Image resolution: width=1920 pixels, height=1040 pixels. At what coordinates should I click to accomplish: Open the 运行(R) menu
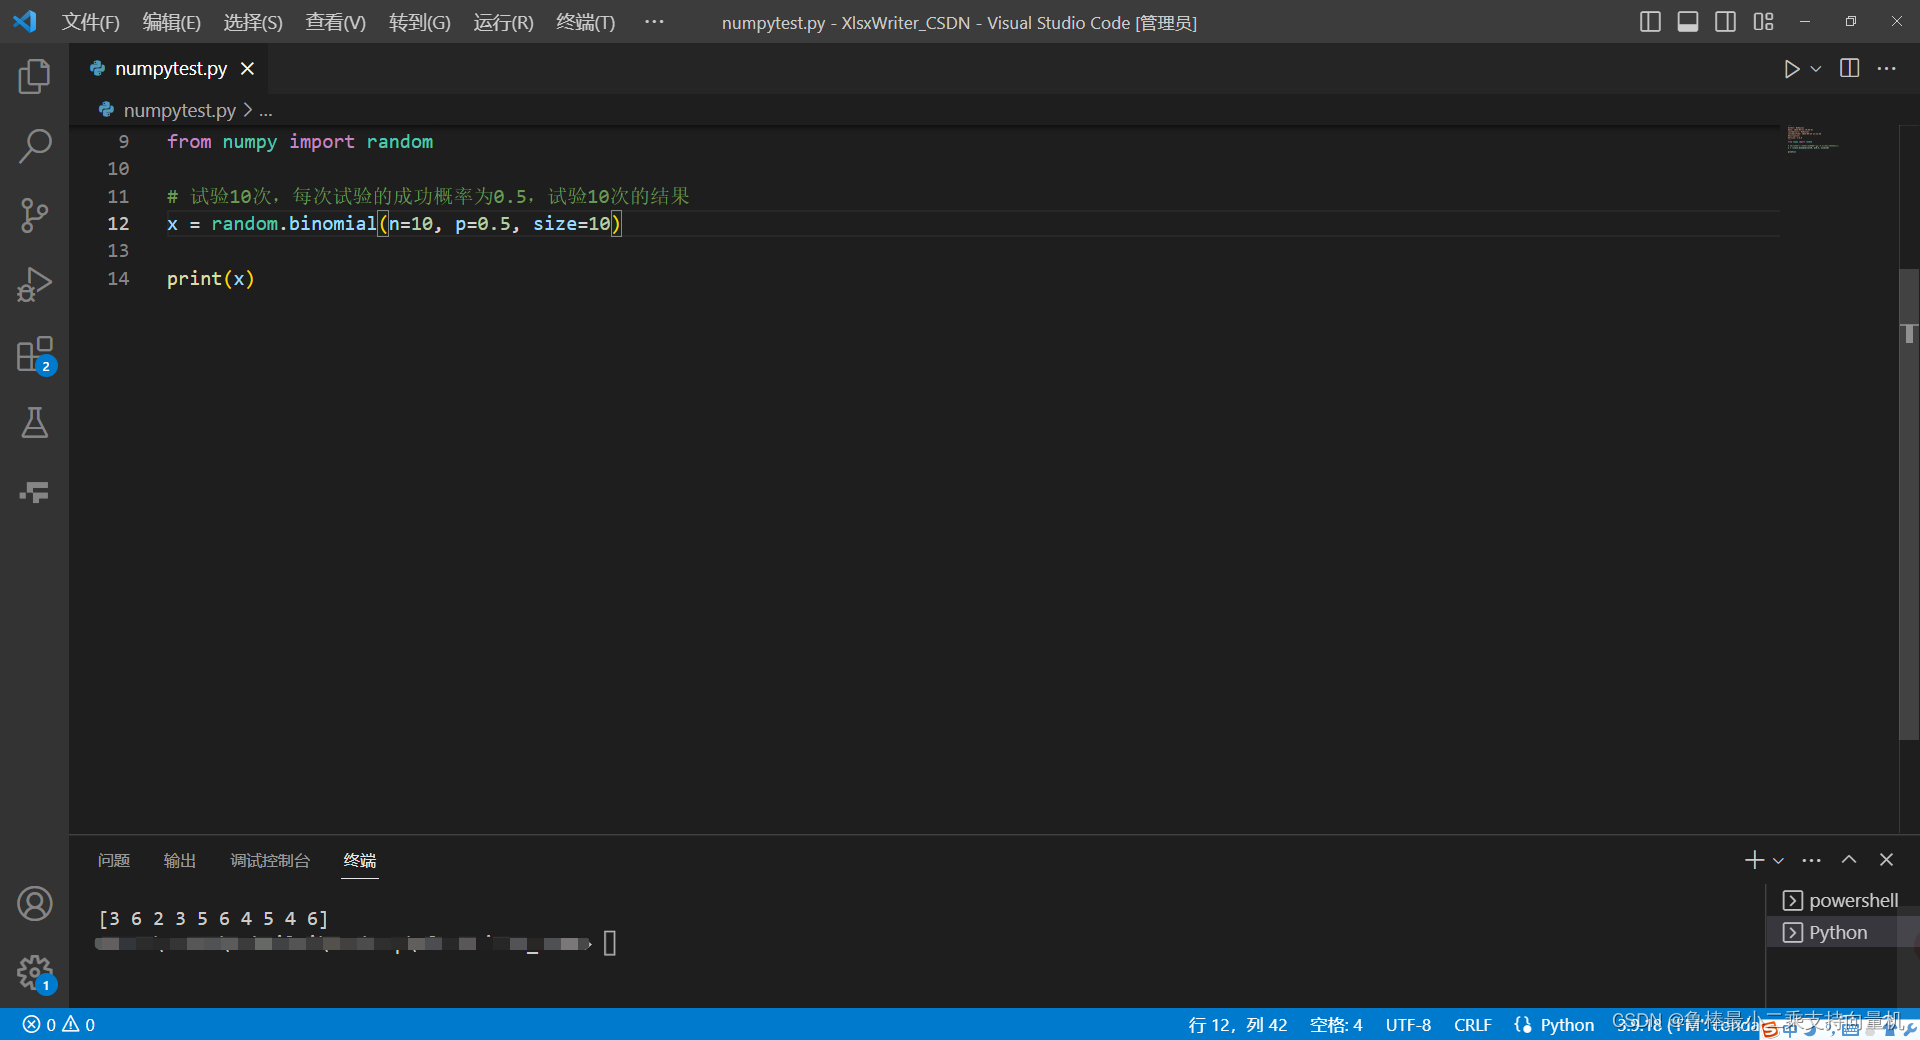click(503, 22)
